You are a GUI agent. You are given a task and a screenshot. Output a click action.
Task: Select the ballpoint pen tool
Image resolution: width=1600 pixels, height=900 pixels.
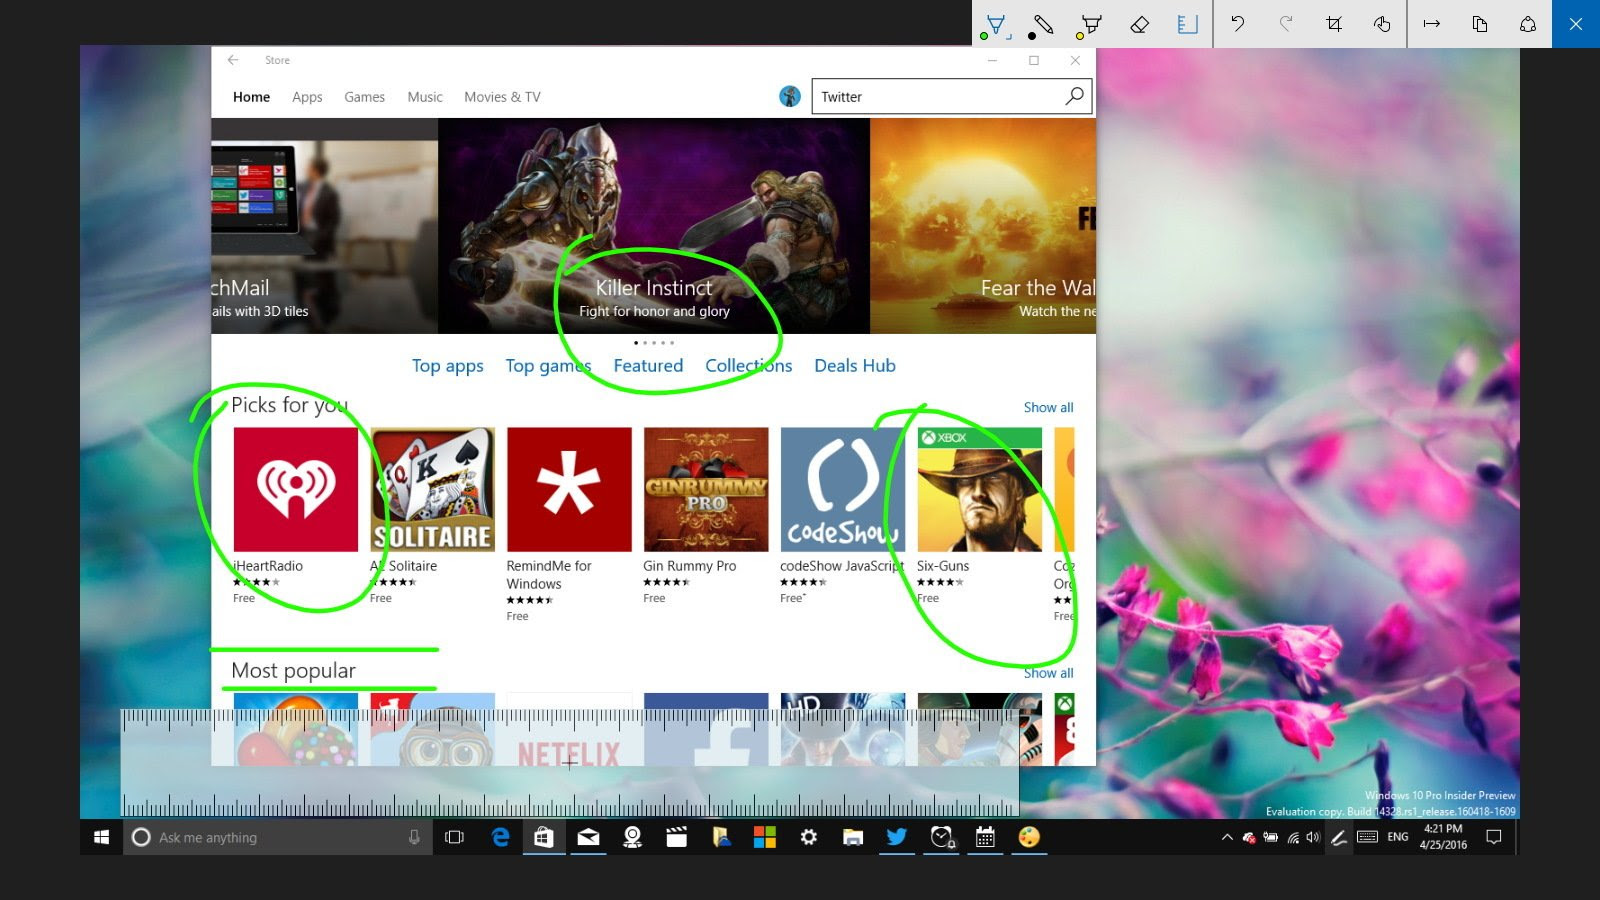coord(996,25)
